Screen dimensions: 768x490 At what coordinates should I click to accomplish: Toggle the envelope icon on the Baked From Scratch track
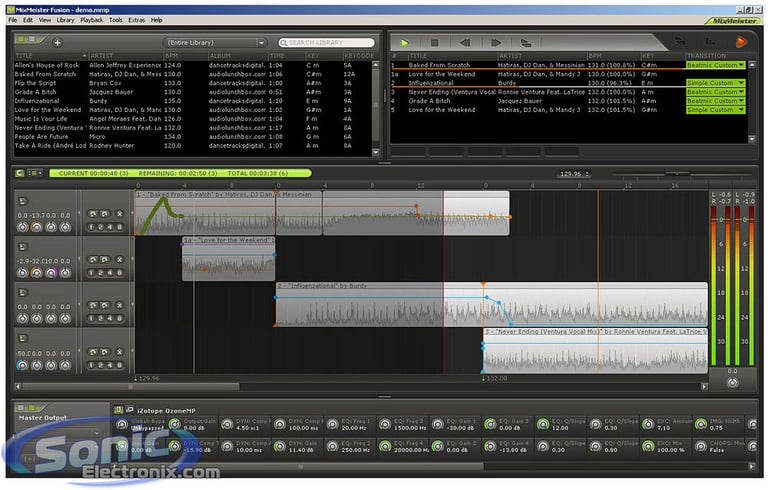[23, 201]
